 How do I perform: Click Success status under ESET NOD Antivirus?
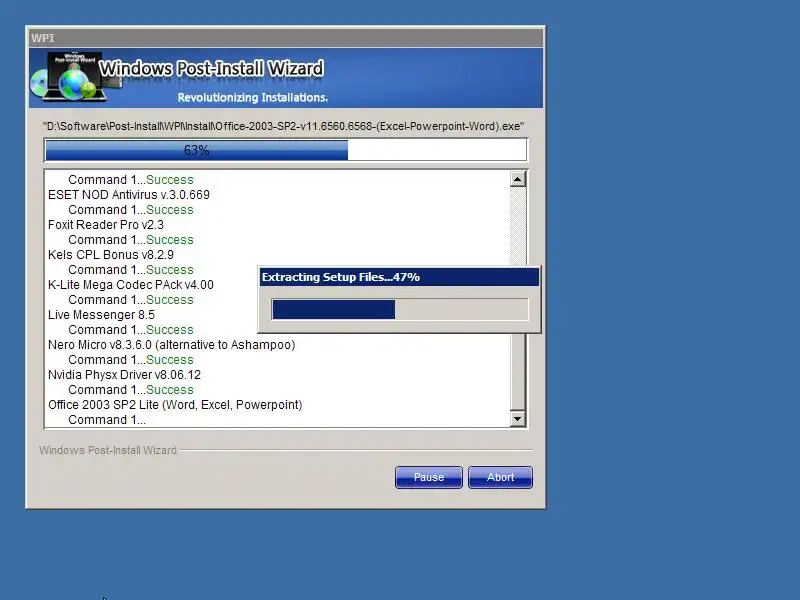tap(170, 210)
